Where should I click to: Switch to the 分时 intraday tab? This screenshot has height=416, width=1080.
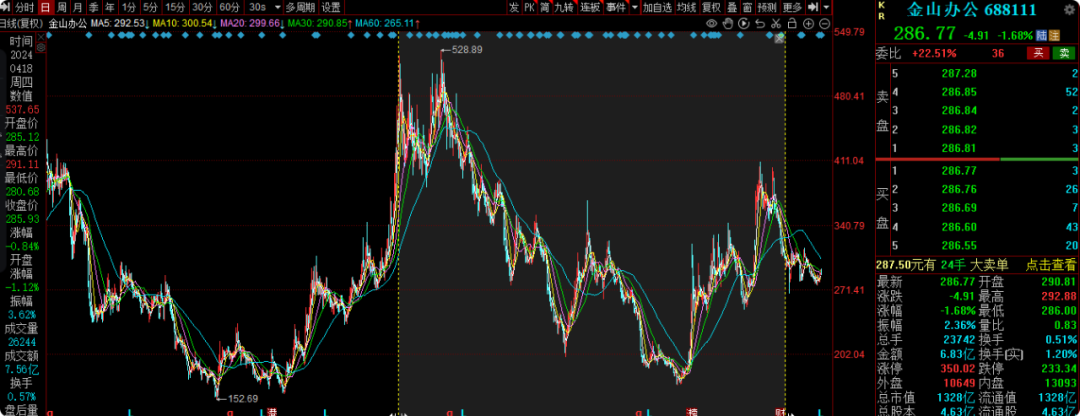coord(24,7)
